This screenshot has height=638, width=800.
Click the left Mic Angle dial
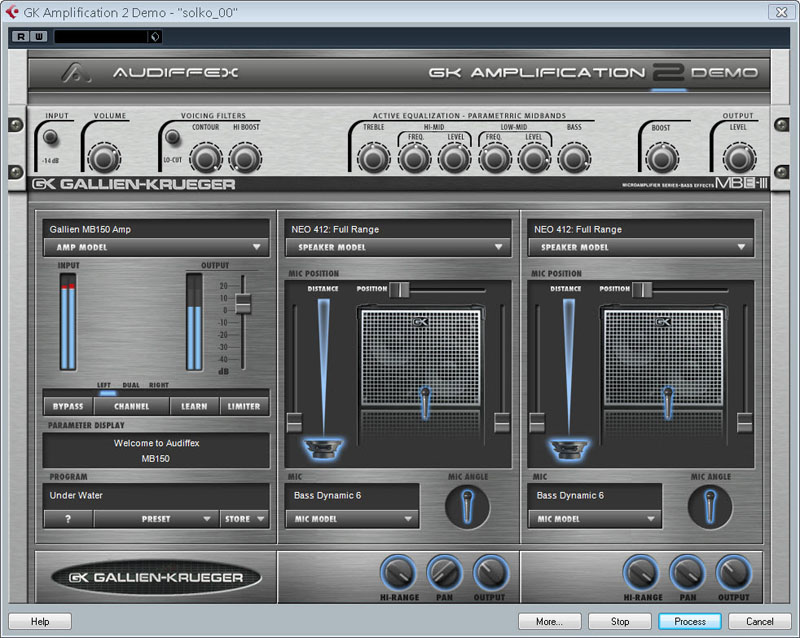coord(467,507)
